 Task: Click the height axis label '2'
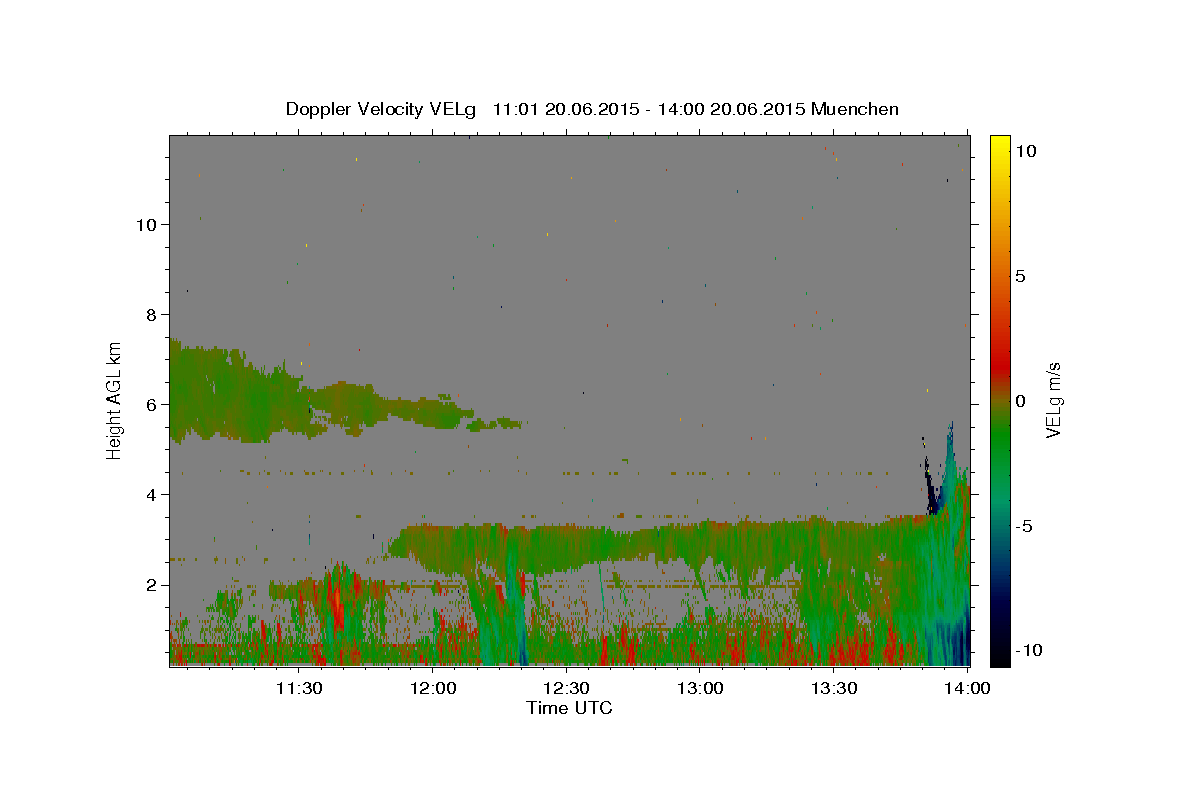[x=151, y=584]
